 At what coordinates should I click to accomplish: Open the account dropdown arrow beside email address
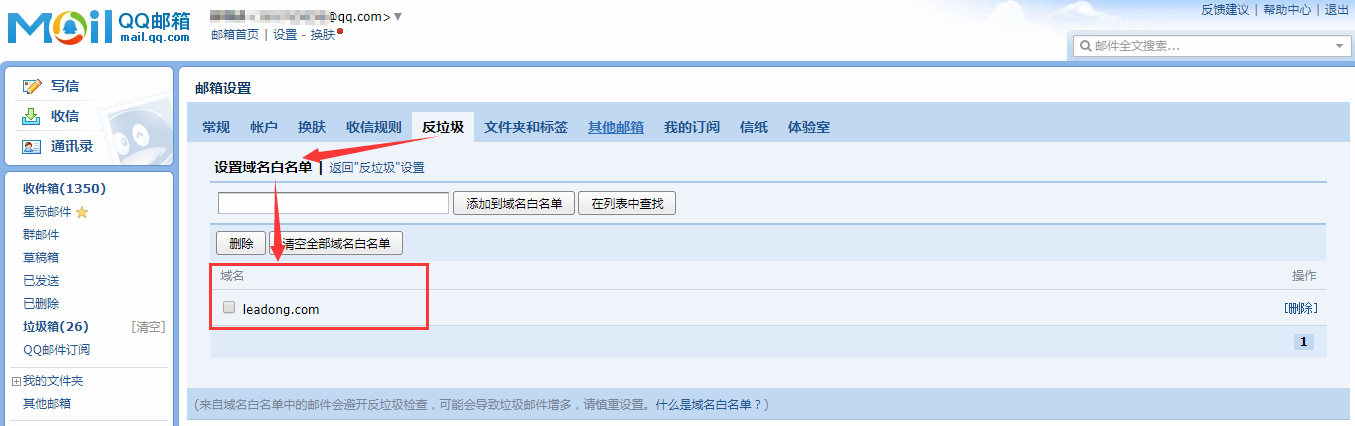398,16
